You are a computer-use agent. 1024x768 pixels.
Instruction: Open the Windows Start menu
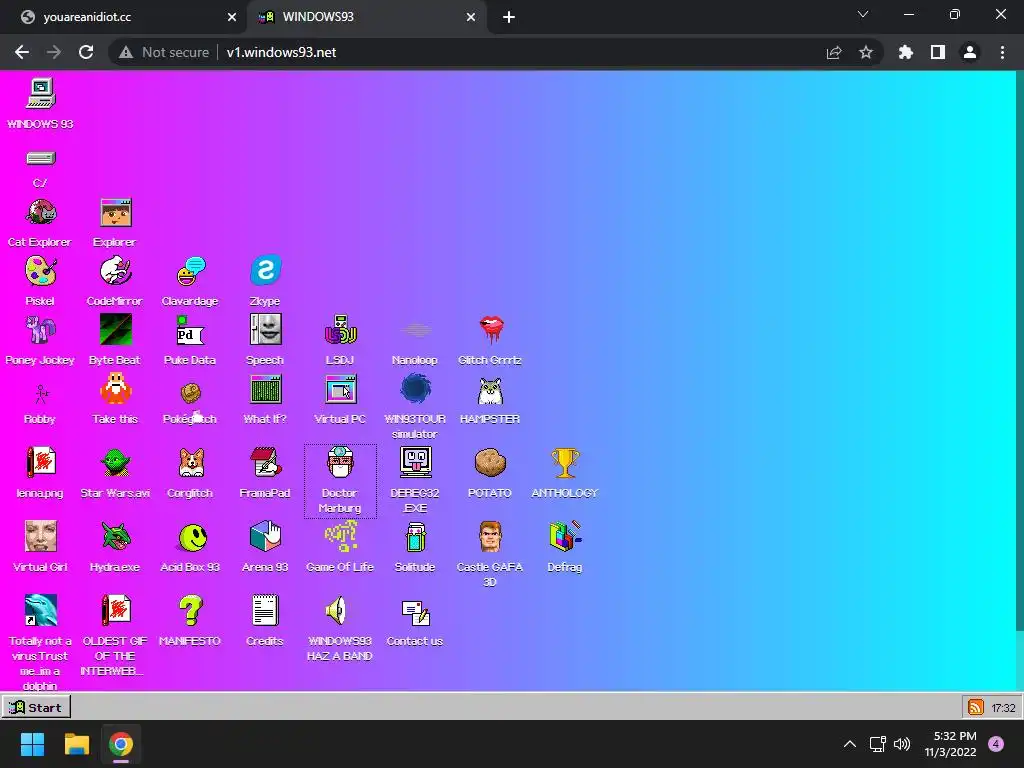click(32, 744)
